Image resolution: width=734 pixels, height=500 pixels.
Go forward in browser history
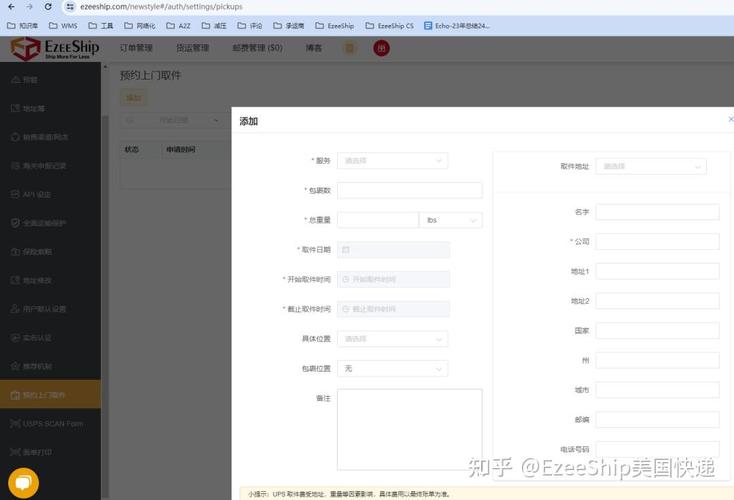(29, 7)
